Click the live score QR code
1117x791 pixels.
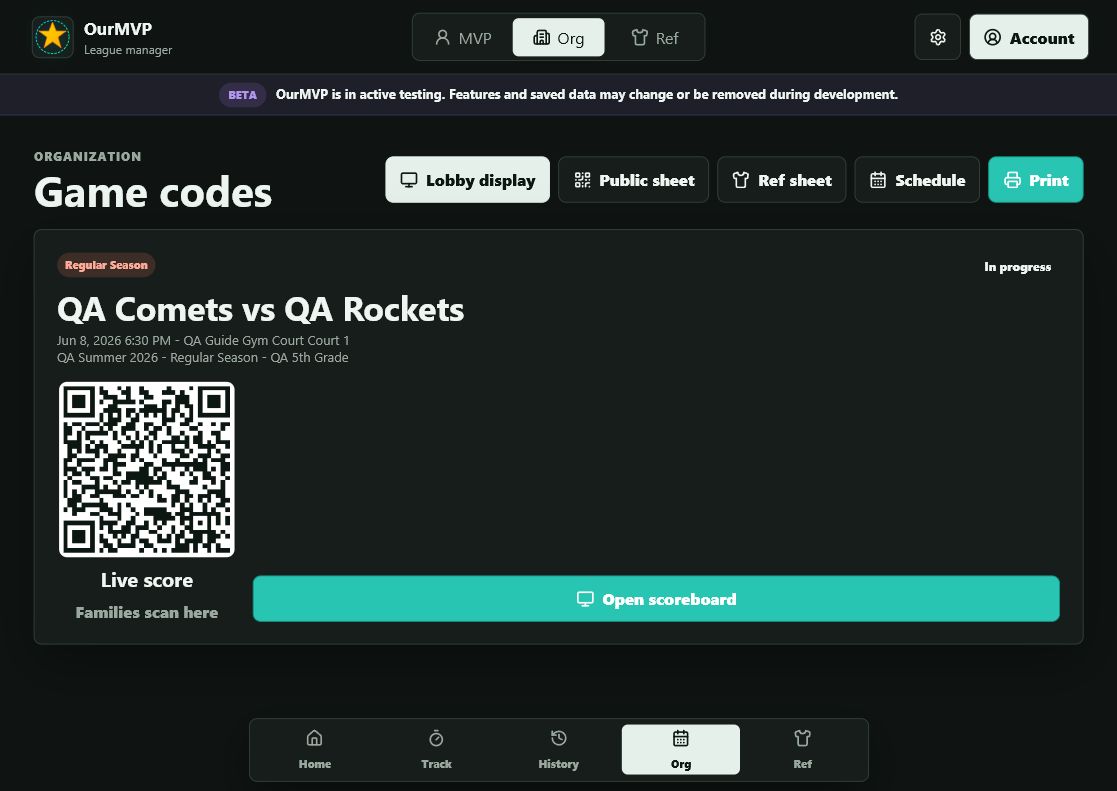tap(147, 469)
